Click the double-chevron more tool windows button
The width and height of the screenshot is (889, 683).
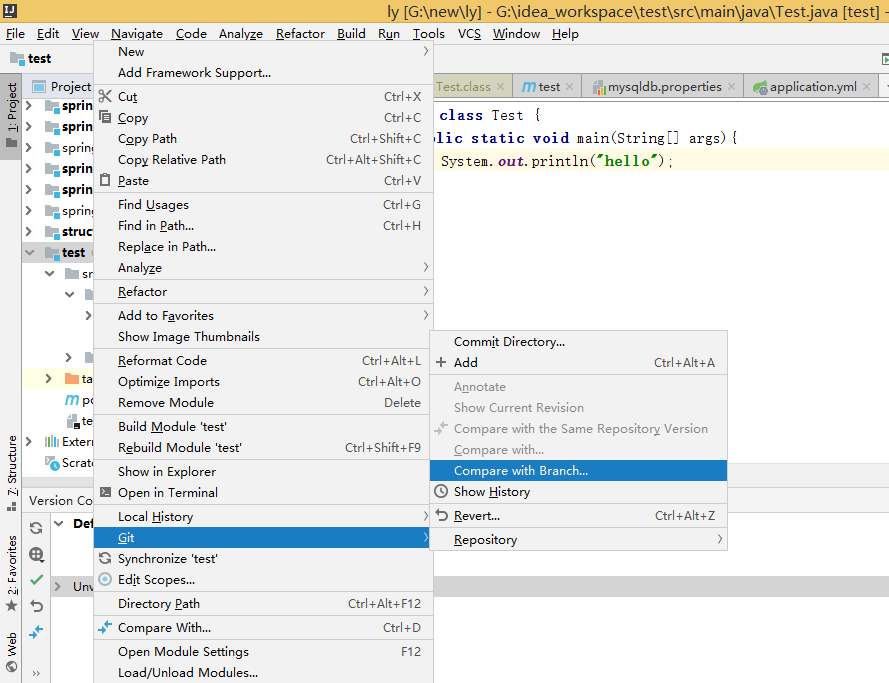point(36,673)
